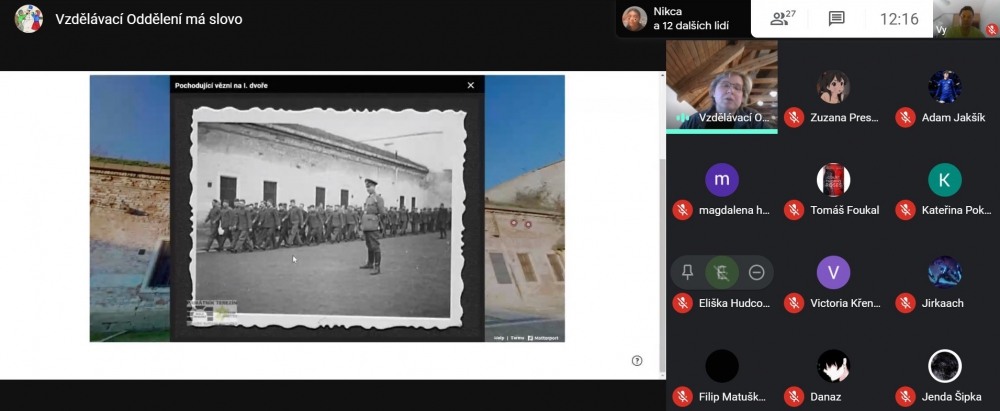Click the name label 'Eliška Hudco...'
The height and width of the screenshot is (411, 1000).
[x=734, y=303]
